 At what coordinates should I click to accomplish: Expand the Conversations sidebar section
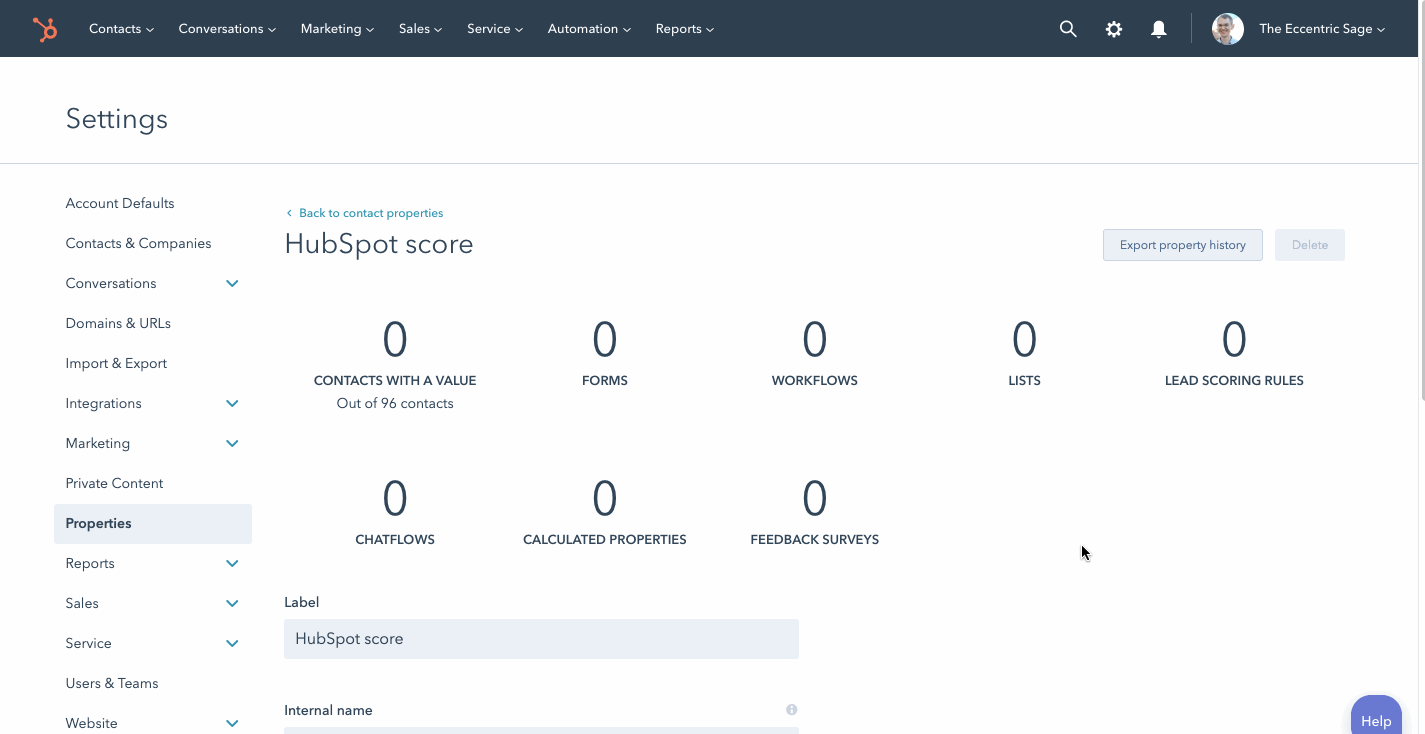pyautogui.click(x=231, y=283)
